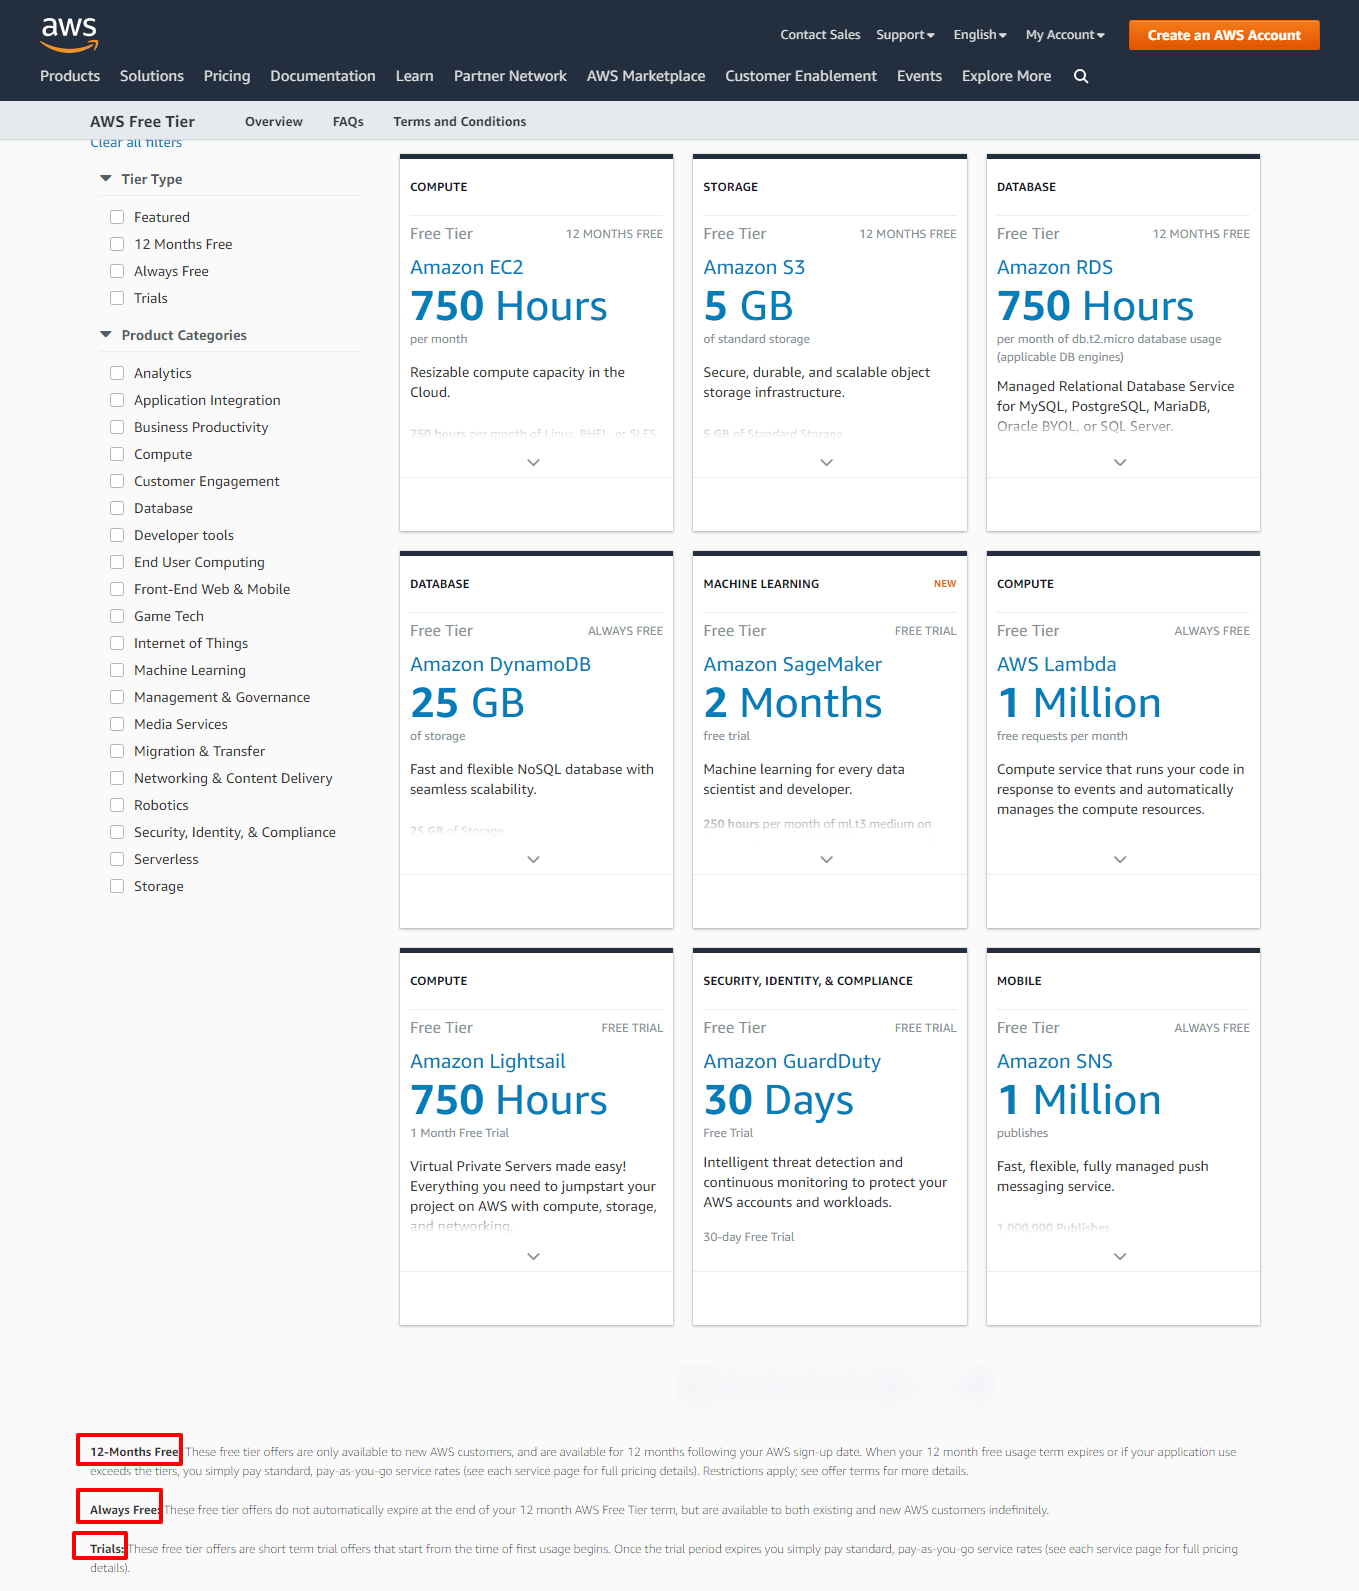Click the AWS logo
1359x1591 pixels.
69,35
